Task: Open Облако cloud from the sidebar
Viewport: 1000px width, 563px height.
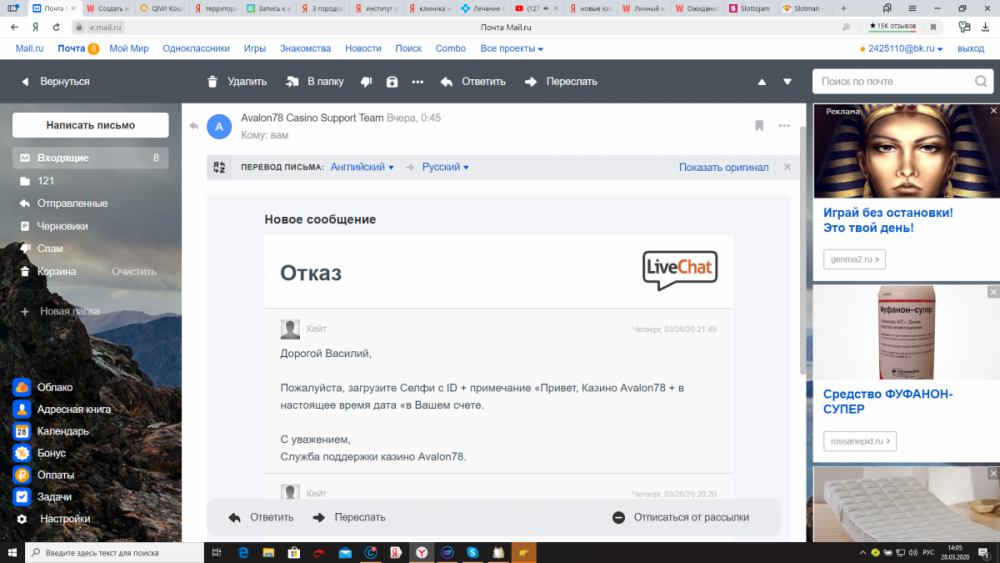Action: click(x=54, y=387)
